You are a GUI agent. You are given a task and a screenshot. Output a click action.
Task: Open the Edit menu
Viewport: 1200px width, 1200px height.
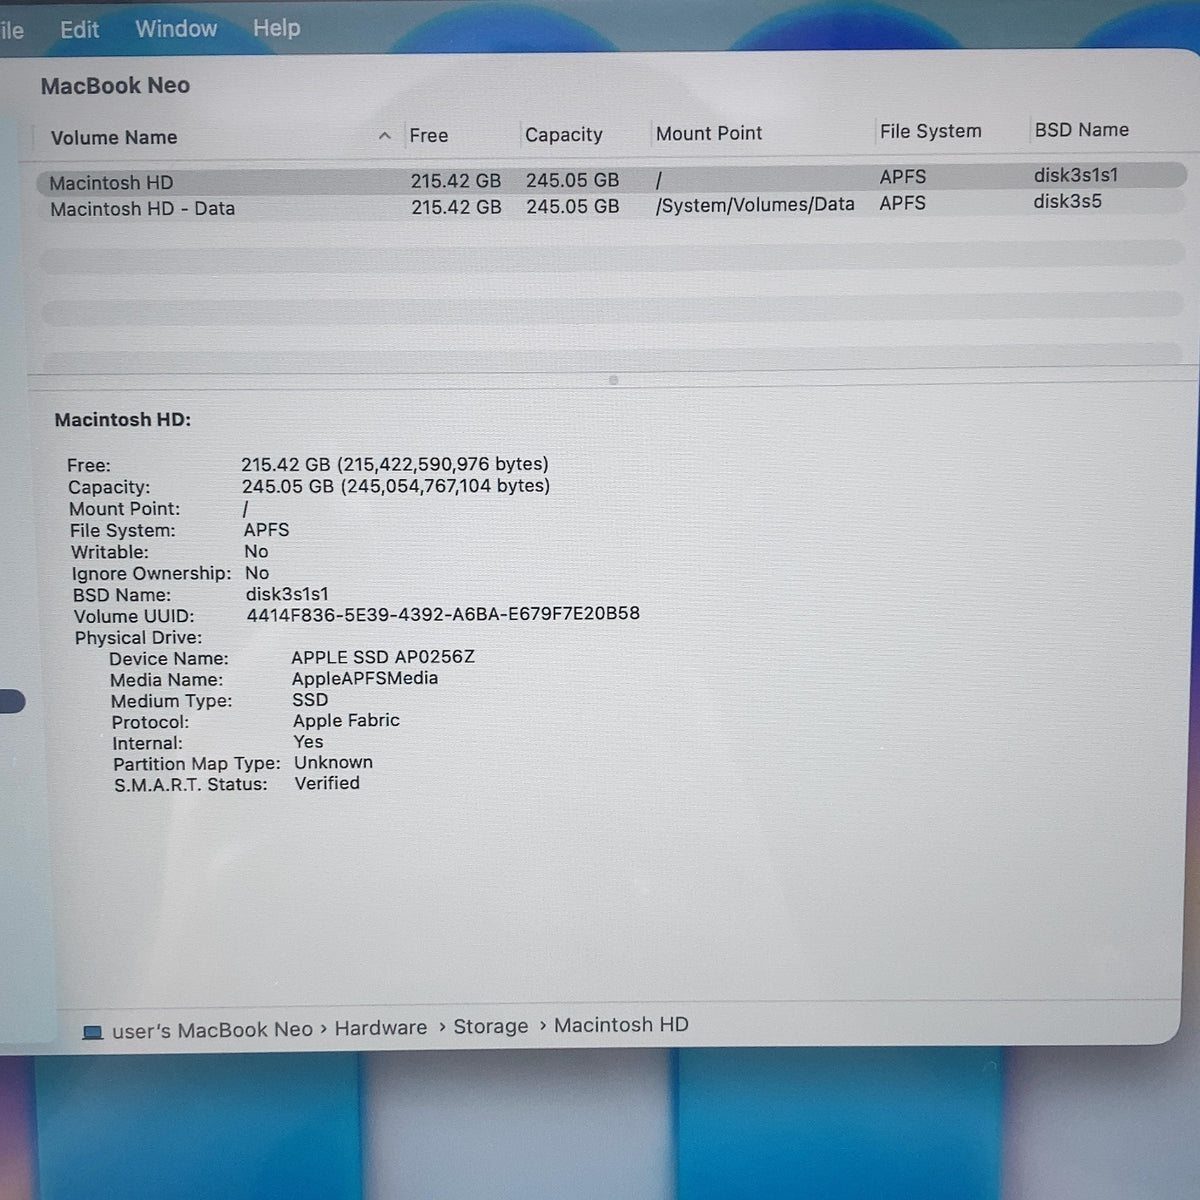[79, 29]
